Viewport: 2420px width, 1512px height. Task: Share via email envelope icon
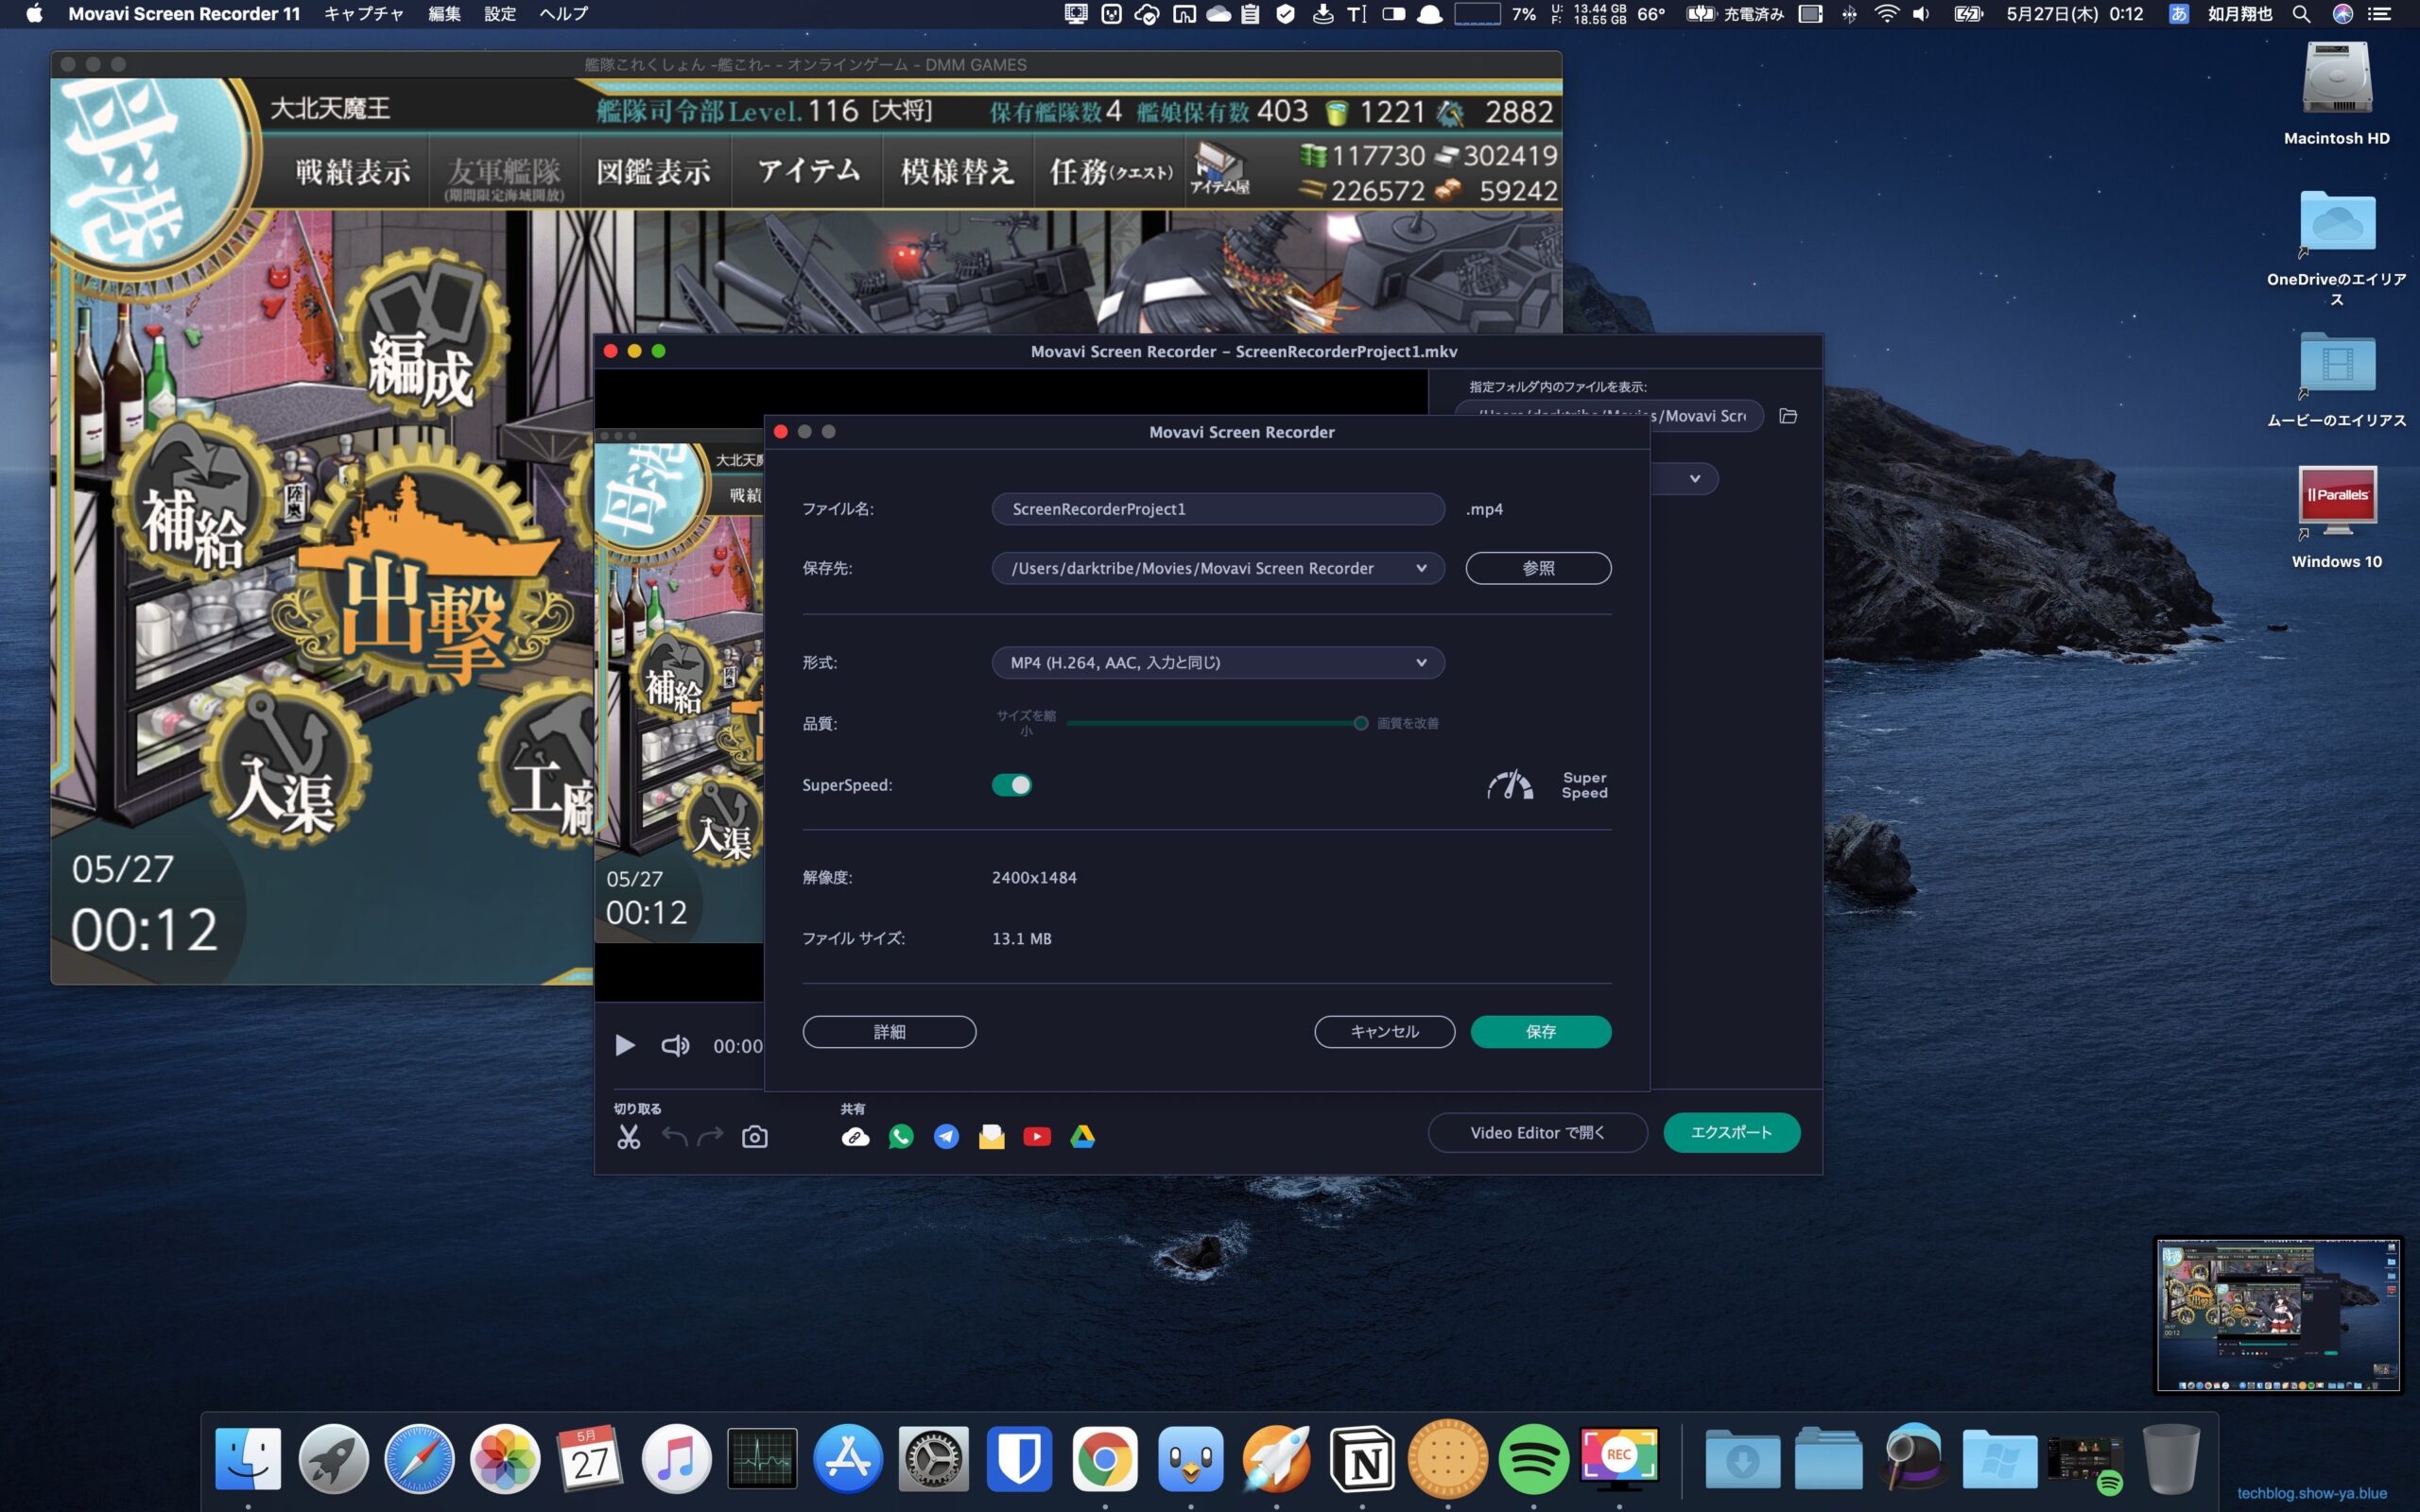[991, 1137]
